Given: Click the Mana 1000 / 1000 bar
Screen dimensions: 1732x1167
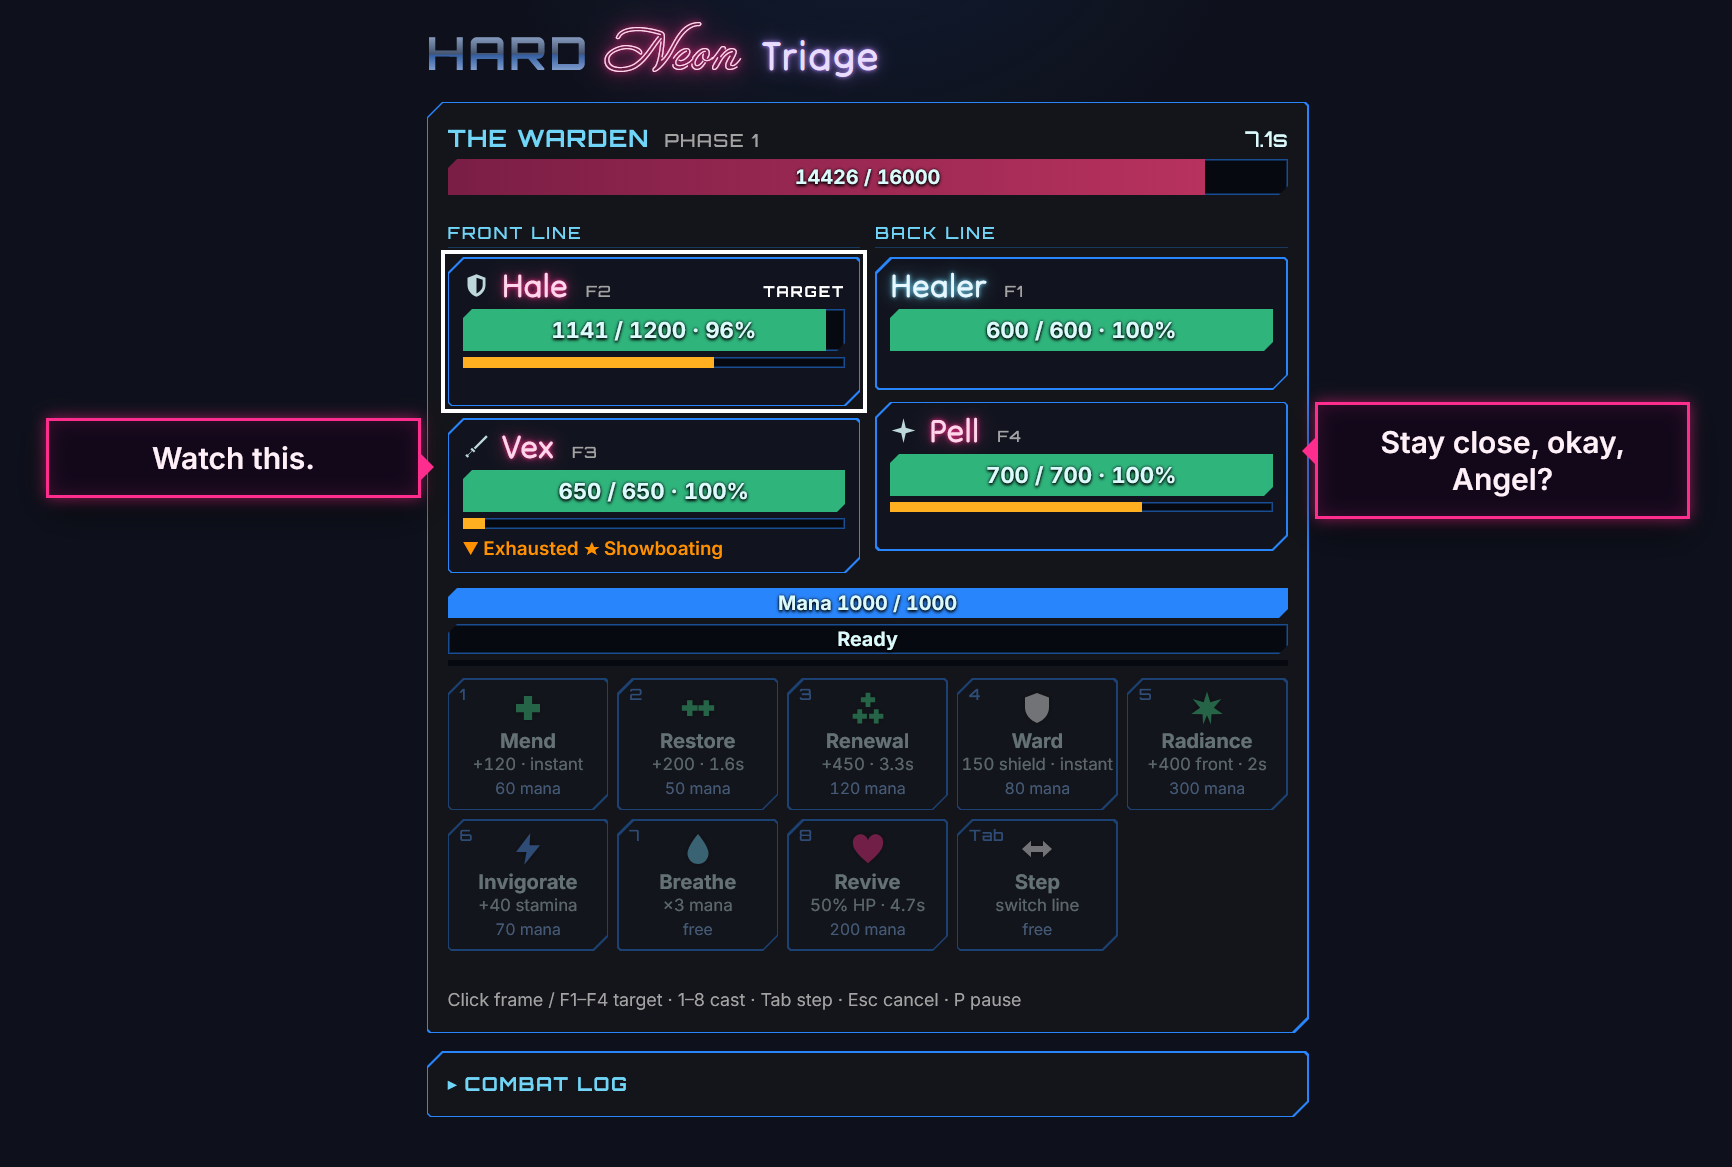Looking at the screenshot, I should tap(867, 603).
